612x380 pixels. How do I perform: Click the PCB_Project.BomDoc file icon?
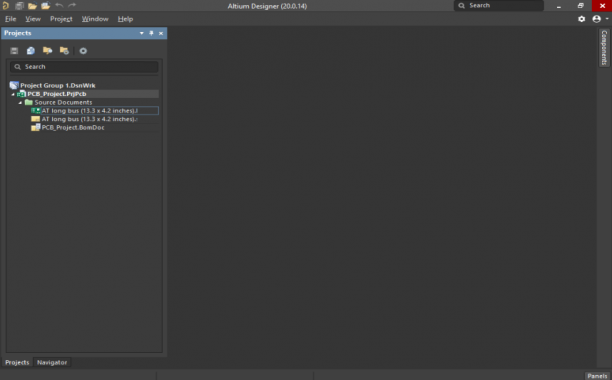click(x=36, y=128)
